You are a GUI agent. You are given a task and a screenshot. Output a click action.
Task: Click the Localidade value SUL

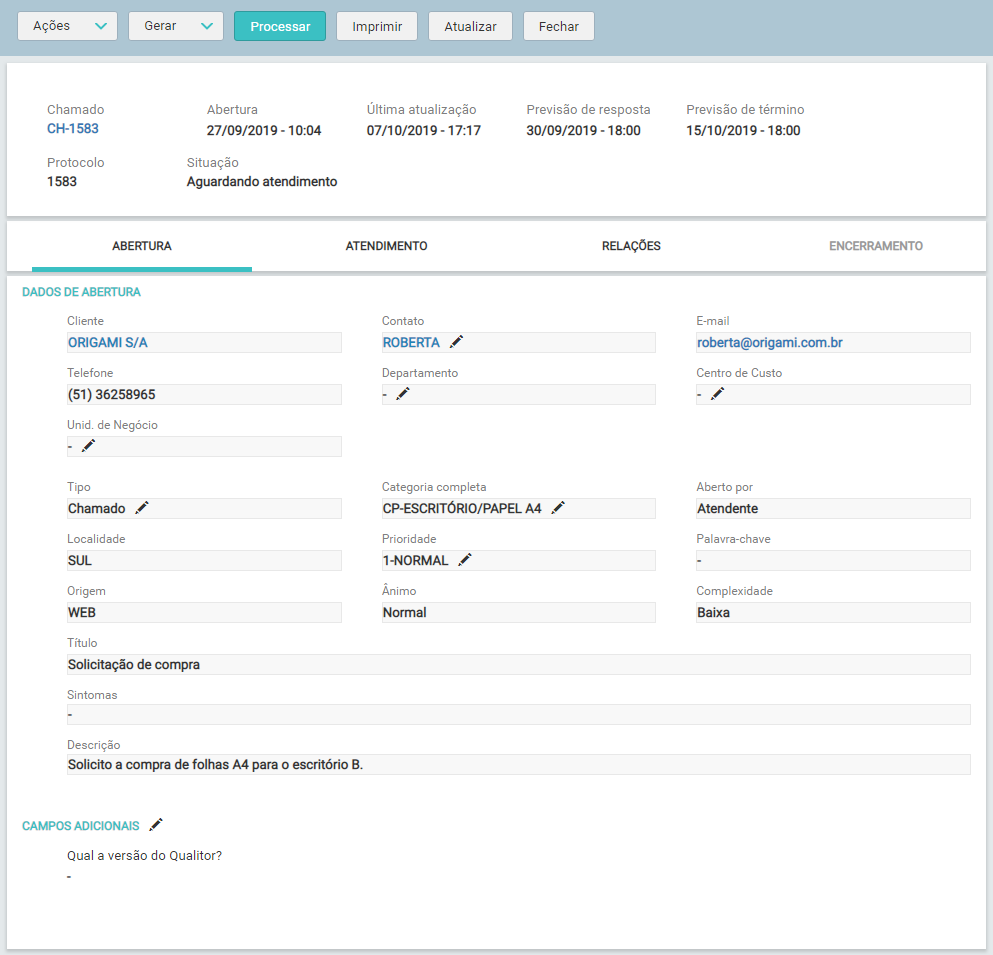(x=80, y=560)
